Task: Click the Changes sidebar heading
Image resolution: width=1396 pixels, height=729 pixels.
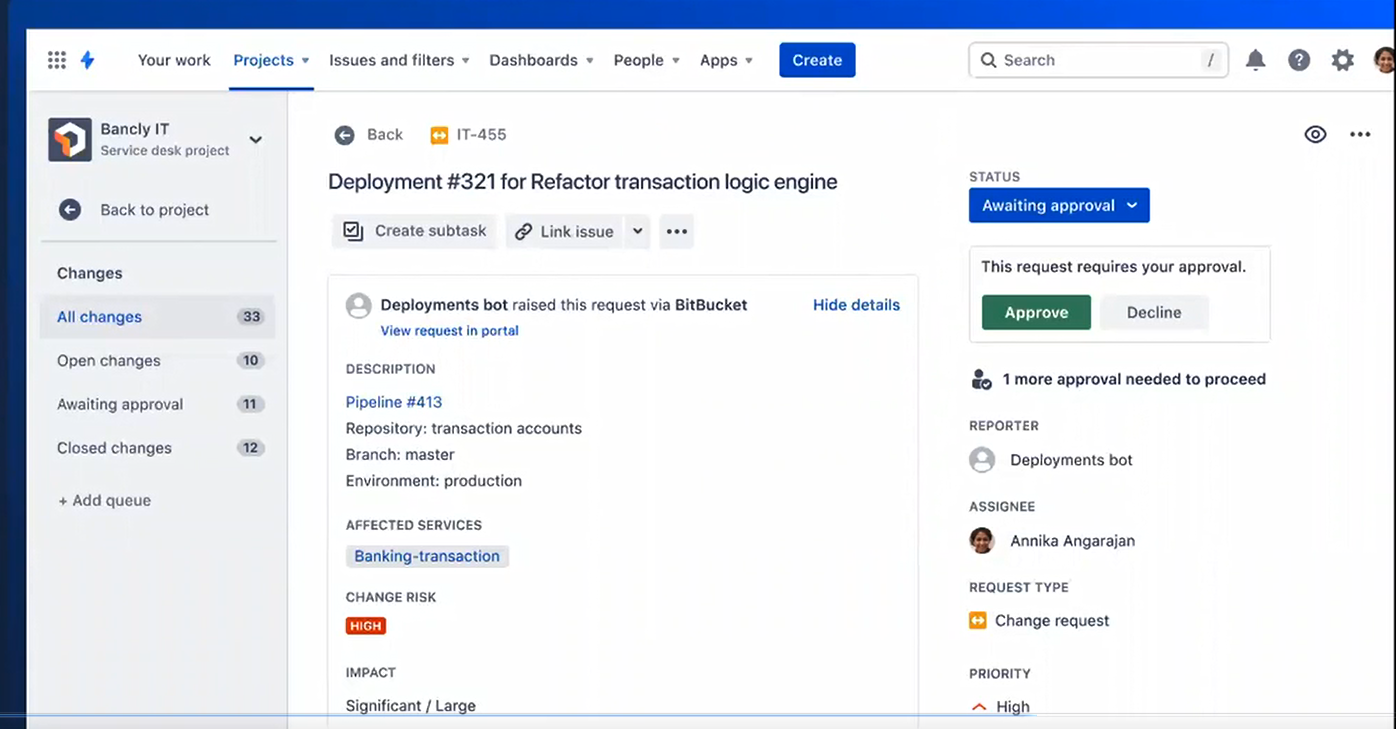Action: click(90, 273)
